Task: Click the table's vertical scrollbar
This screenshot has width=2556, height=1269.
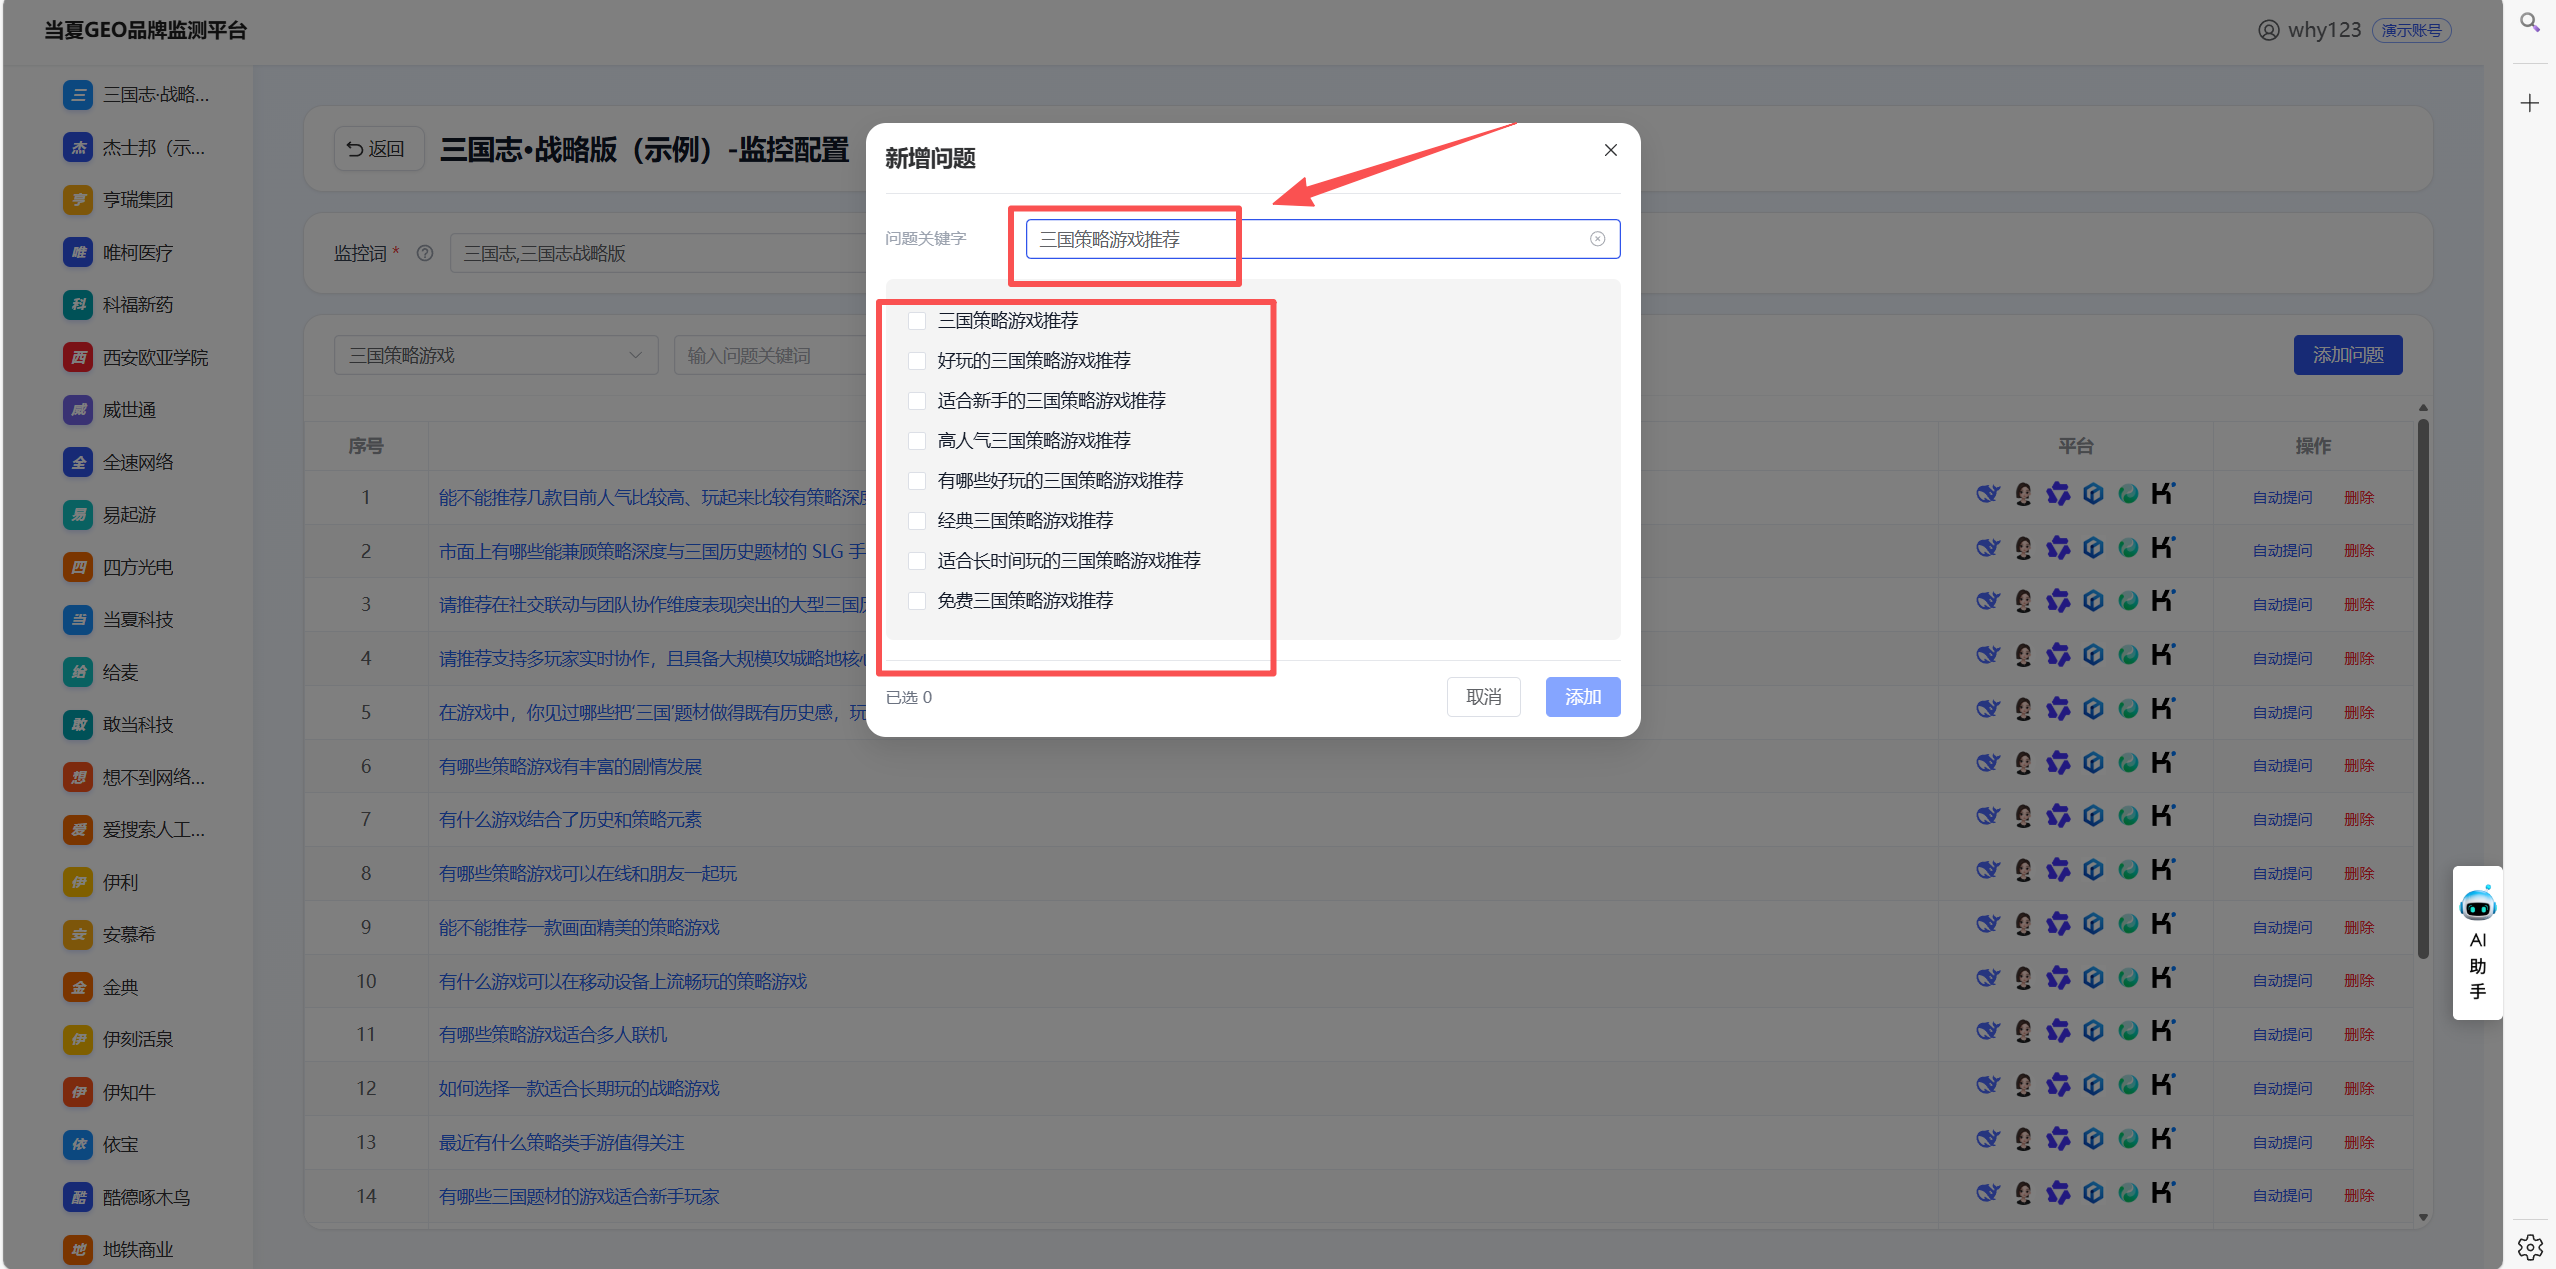Action: point(2422,690)
